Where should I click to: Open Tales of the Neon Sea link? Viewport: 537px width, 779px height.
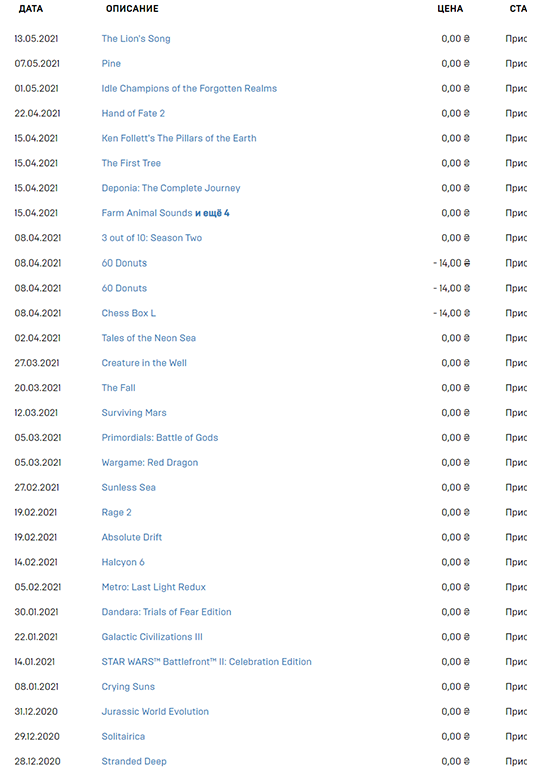(149, 338)
